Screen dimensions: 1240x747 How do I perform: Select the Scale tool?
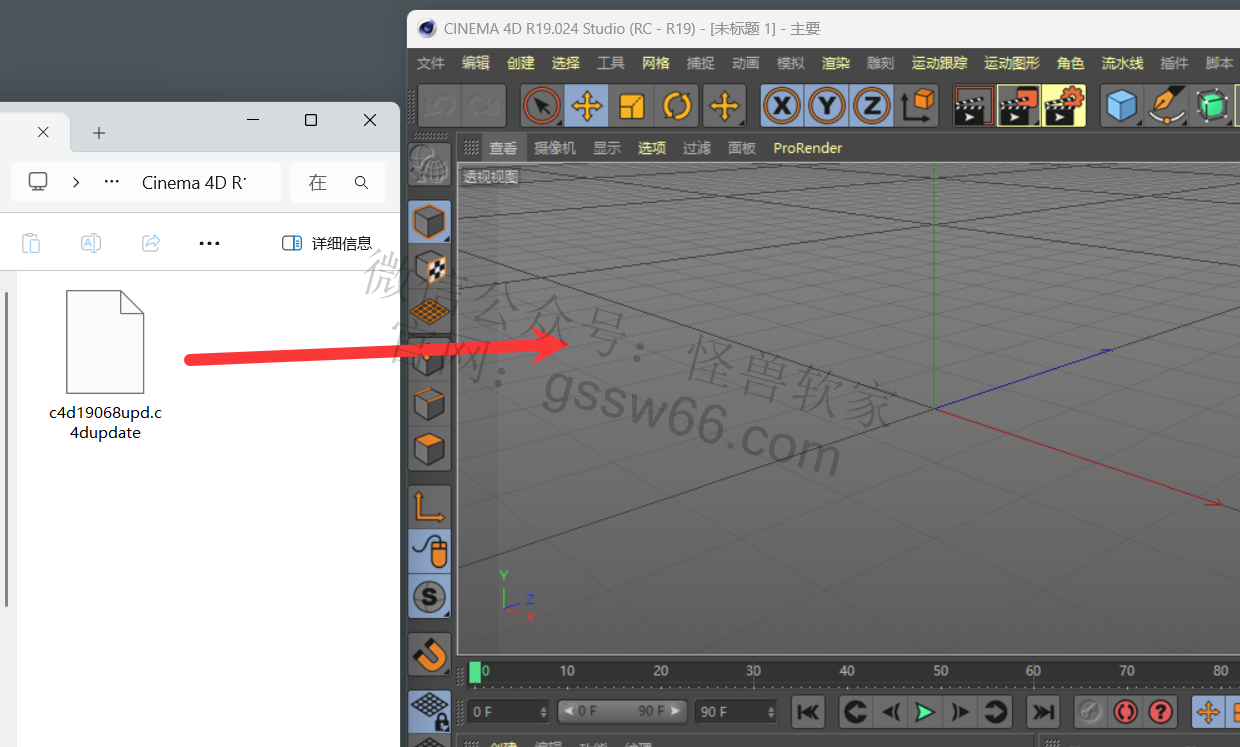point(632,105)
